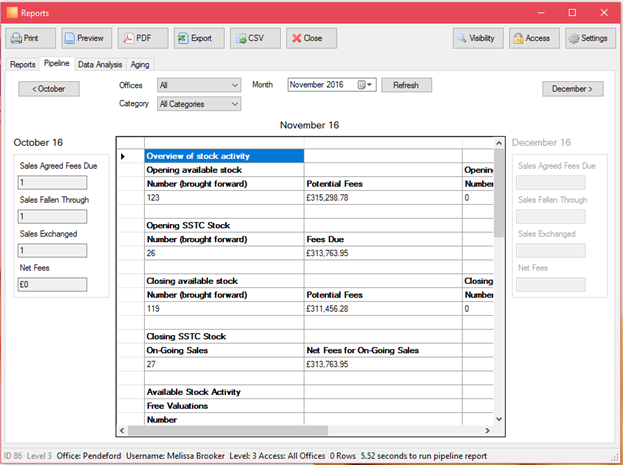
Task: Open the Preview report button
Action: tap(87, 38)
